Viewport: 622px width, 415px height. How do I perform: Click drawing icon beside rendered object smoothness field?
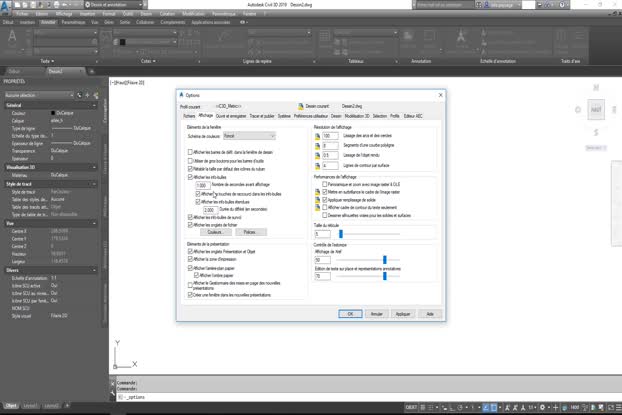pyautogui.click(x=317, y=156)
